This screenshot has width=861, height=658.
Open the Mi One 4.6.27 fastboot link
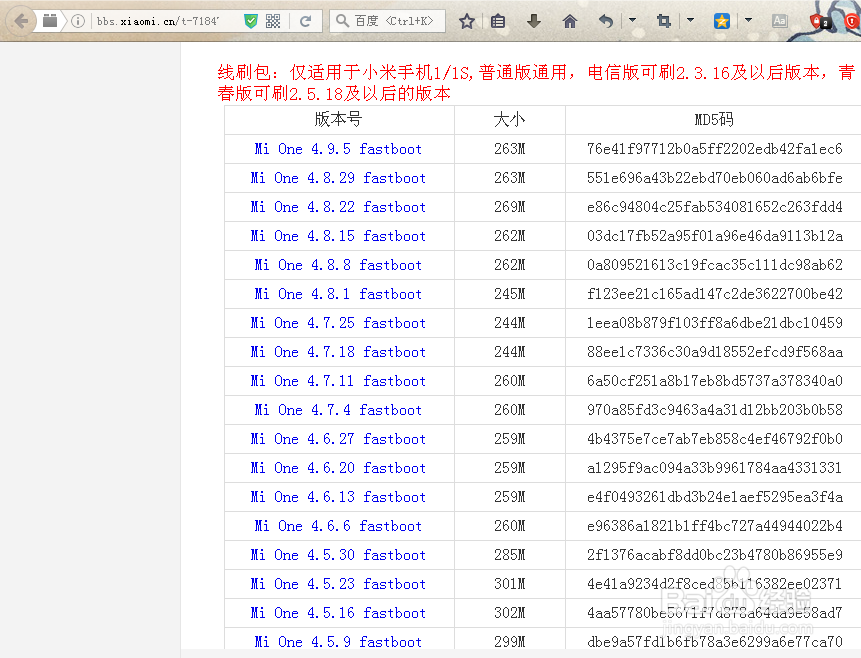tap(338, 439)
